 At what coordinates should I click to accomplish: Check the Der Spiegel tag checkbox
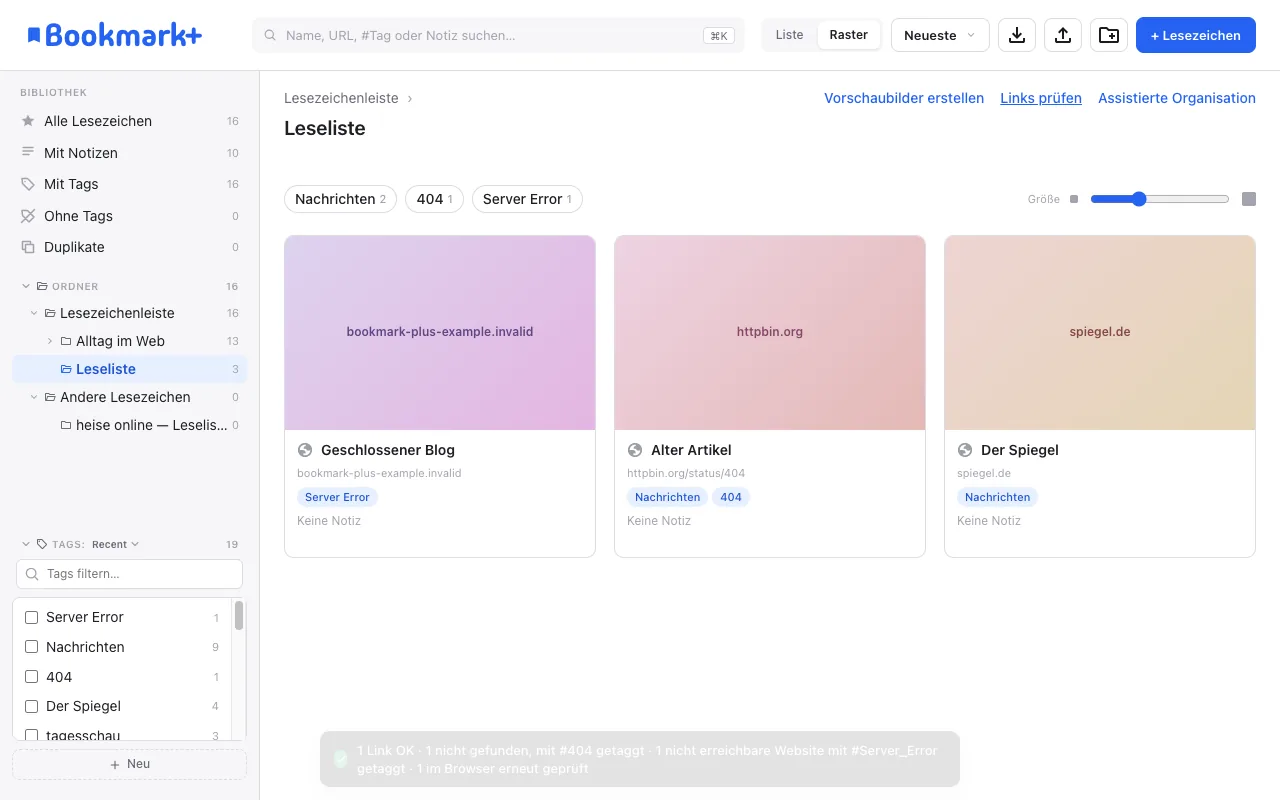coord(31,706)
